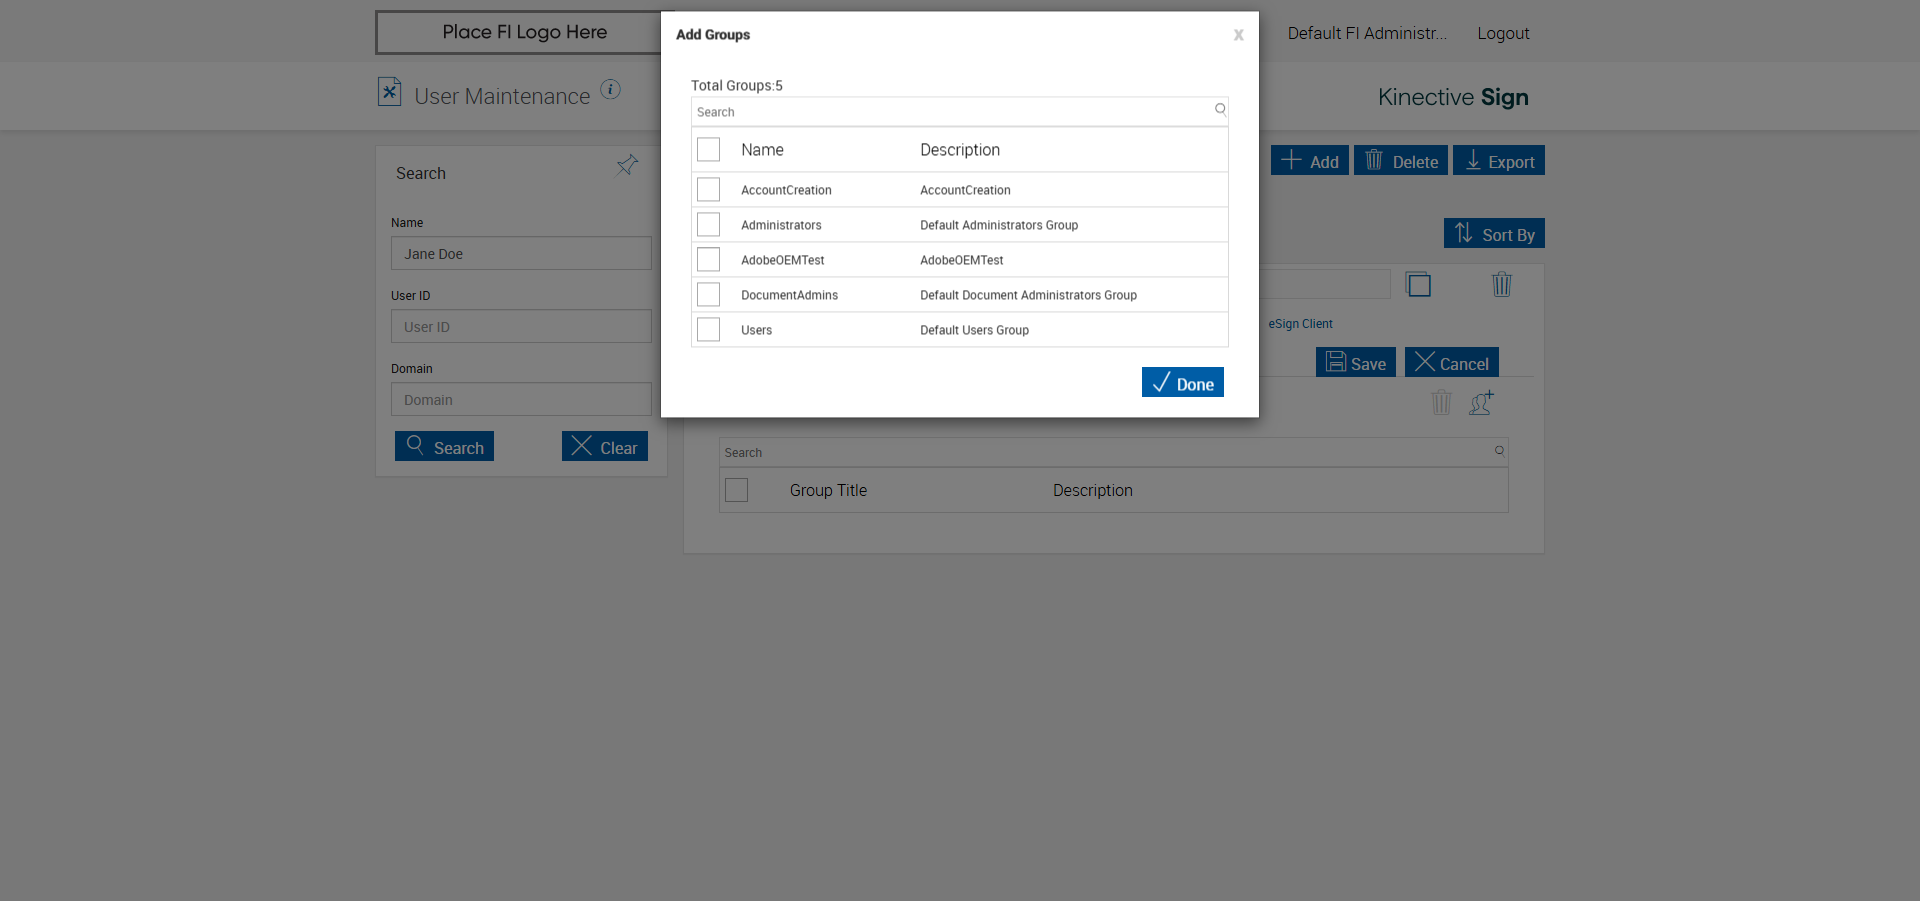Screen dimensions: 1920x901
Task: Close the Add Groups dialog
Action: (1238, 35)
